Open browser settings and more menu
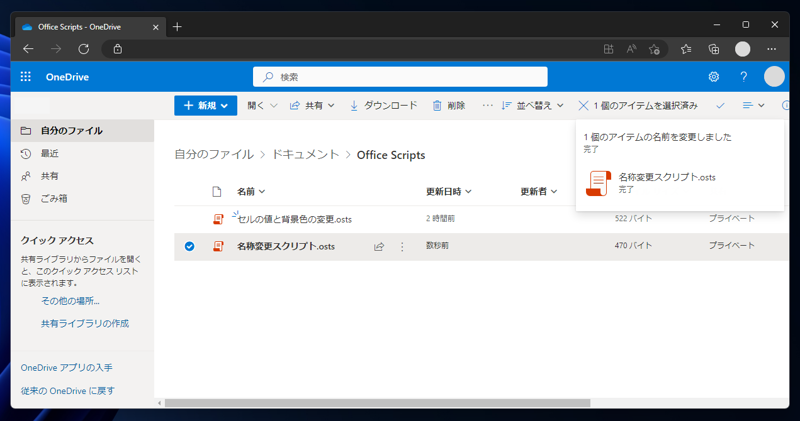This screenshot has width=800, height=421. pos(771,49)
